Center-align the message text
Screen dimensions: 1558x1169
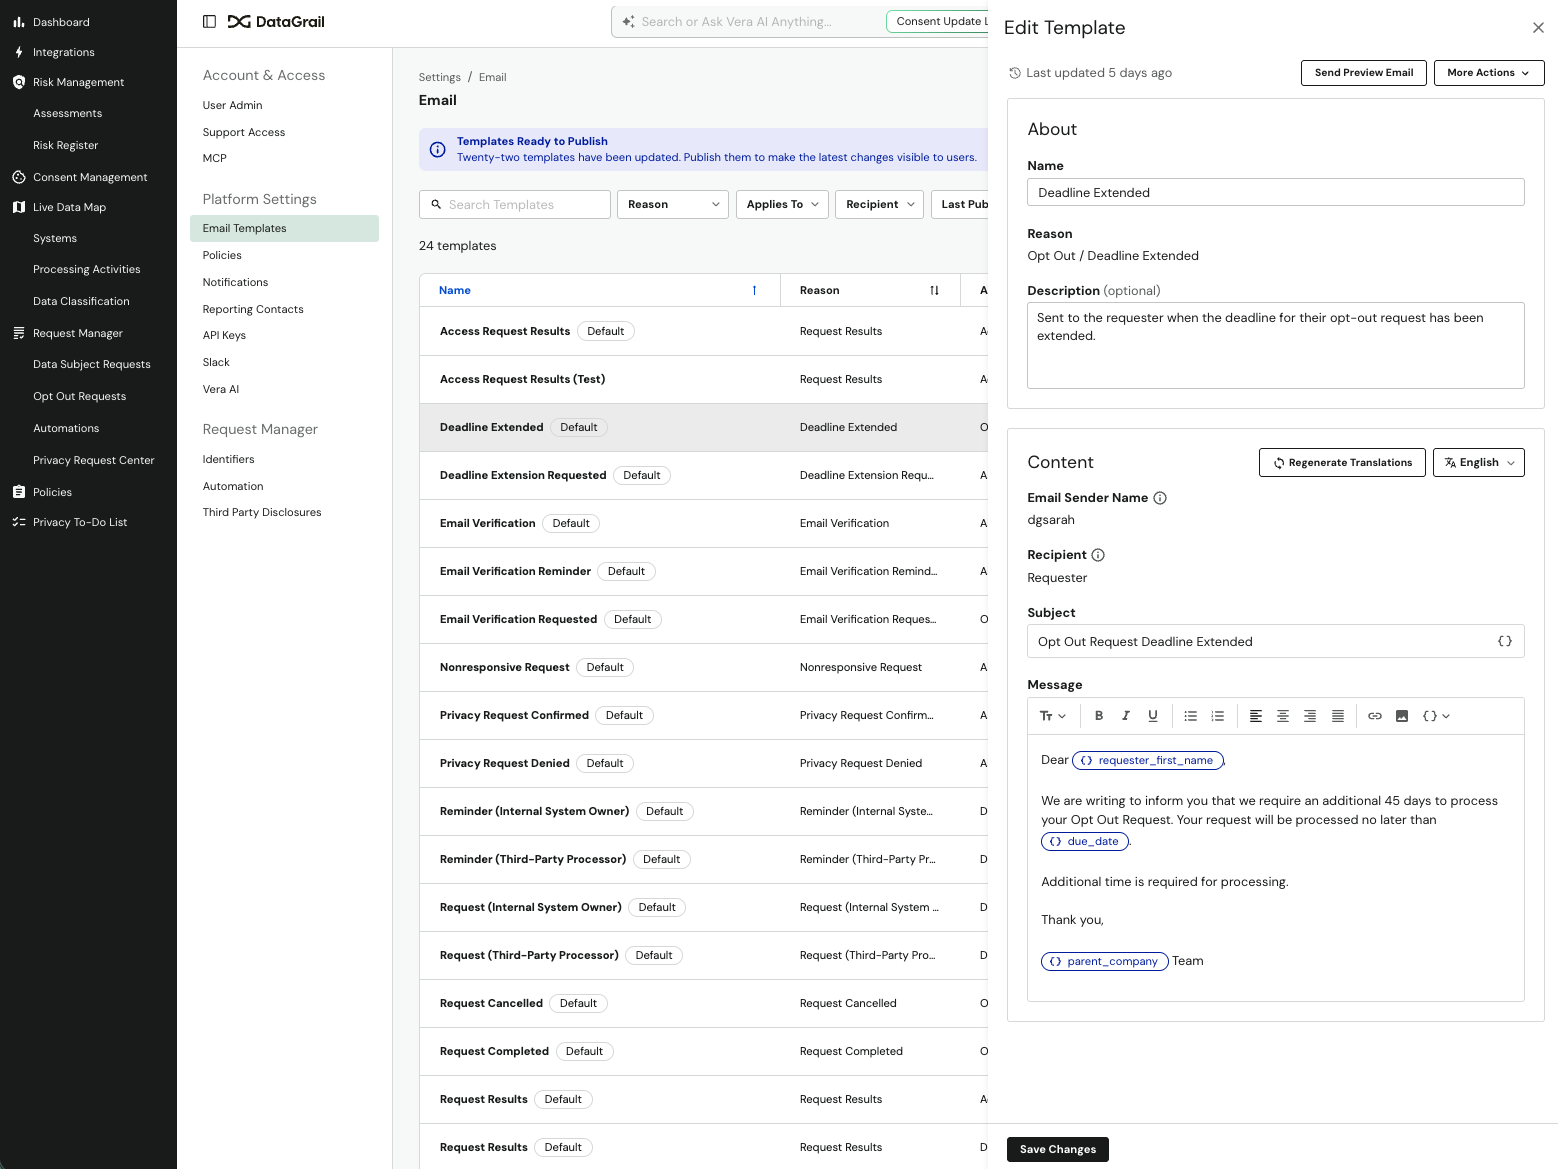1283,715
